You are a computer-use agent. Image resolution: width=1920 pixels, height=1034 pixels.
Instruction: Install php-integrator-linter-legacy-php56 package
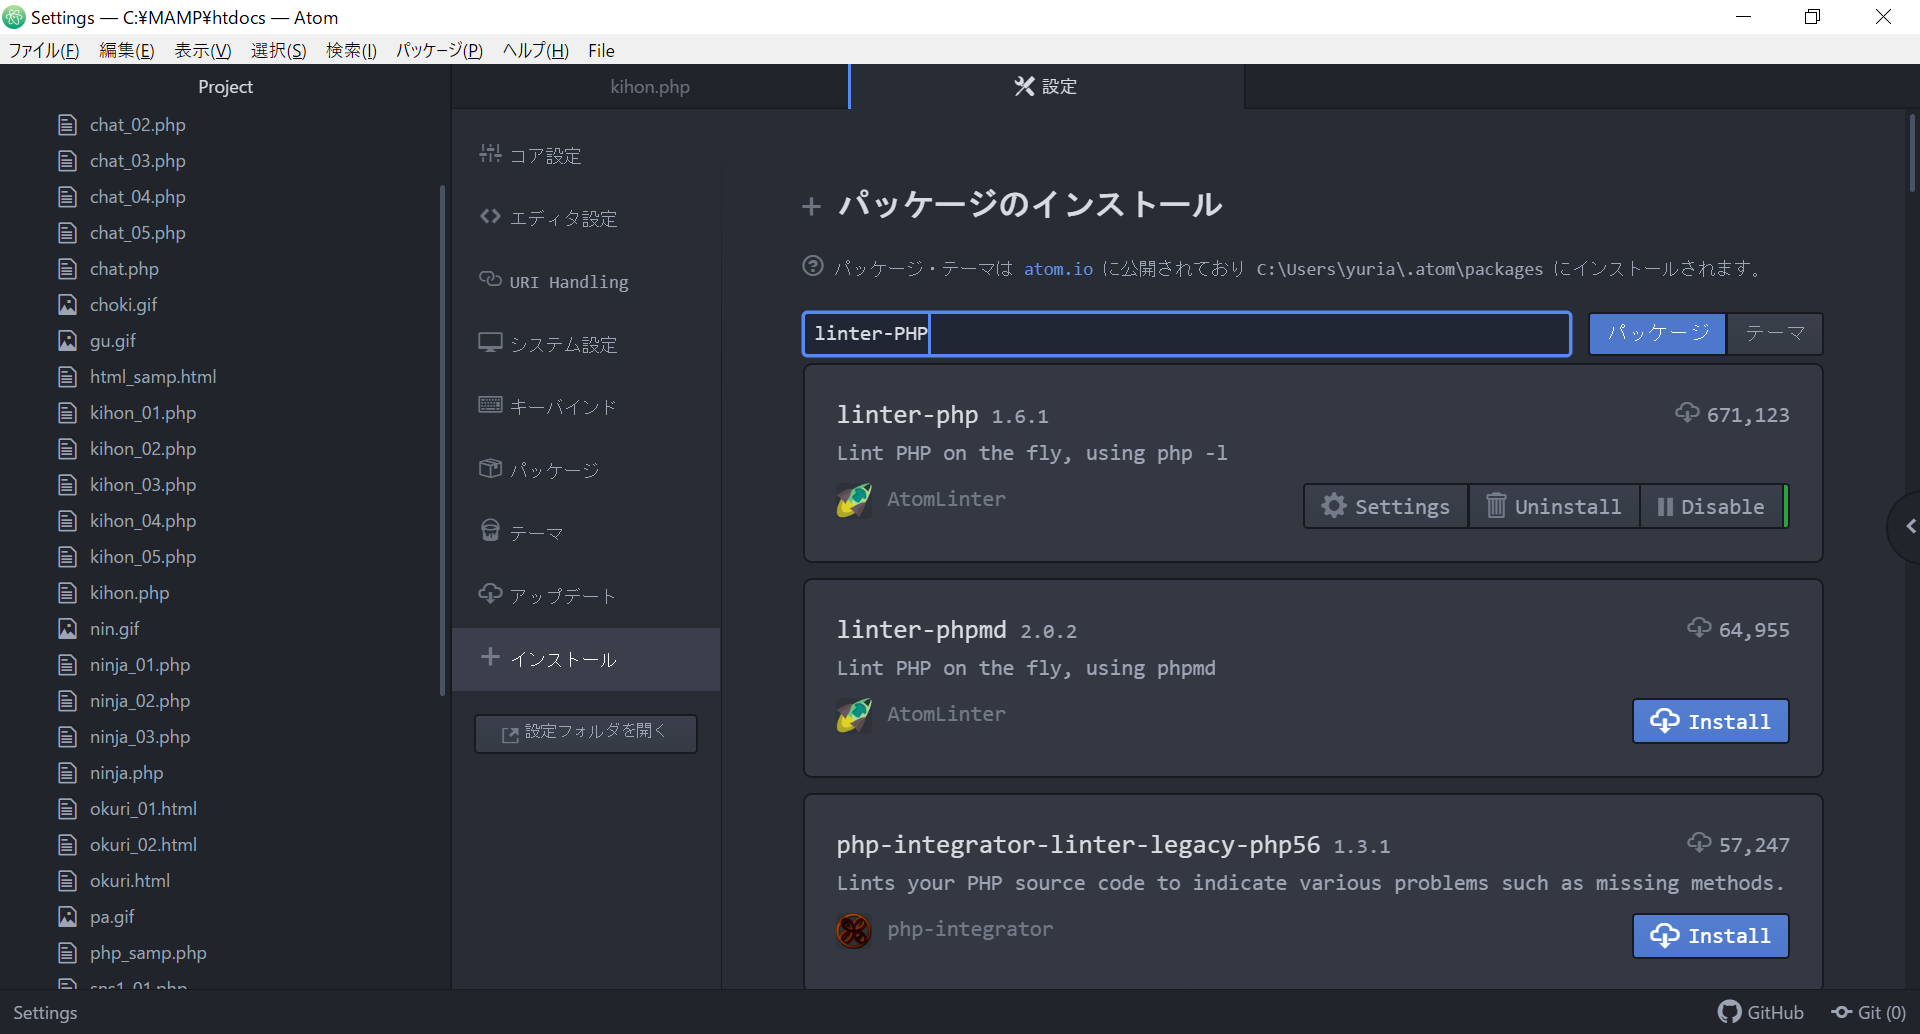tap(1711, 936)
